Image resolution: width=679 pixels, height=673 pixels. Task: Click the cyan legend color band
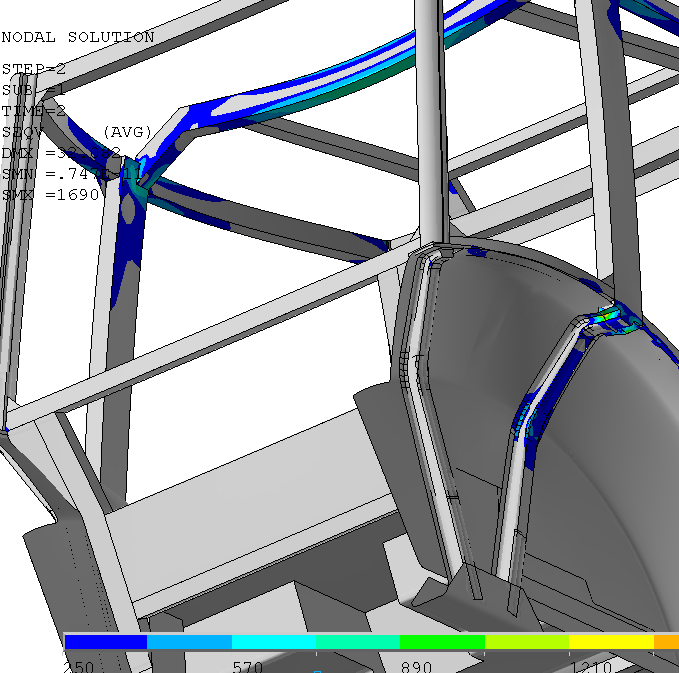(273, 641)
